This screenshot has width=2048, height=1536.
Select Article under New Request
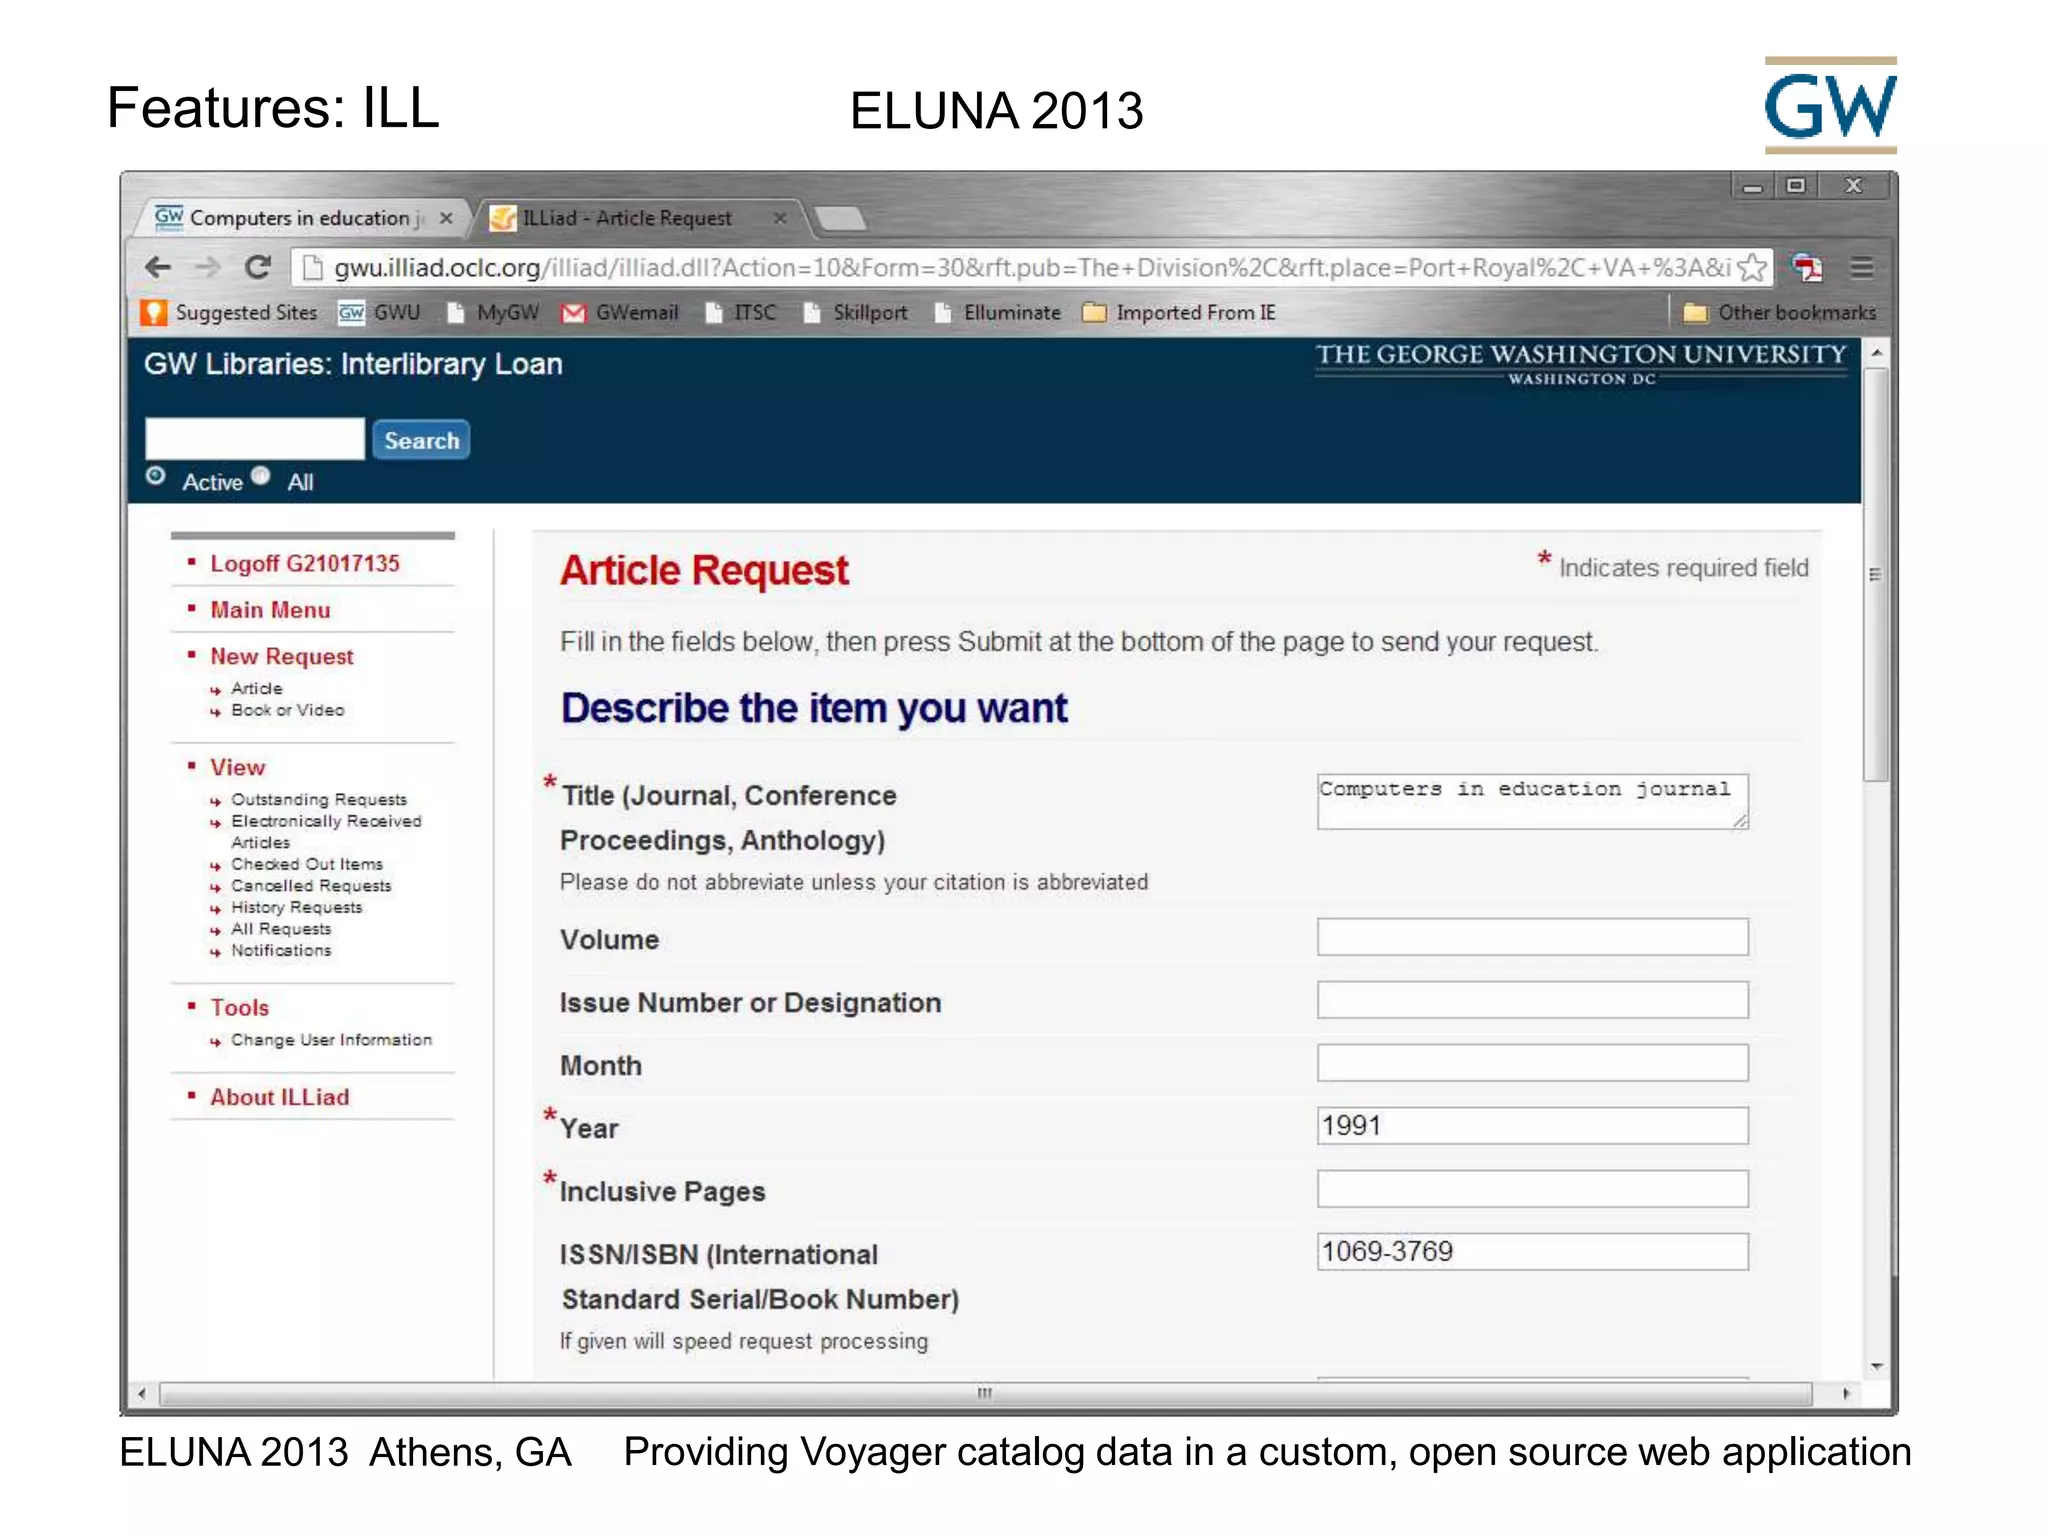[x=257, y=689]
